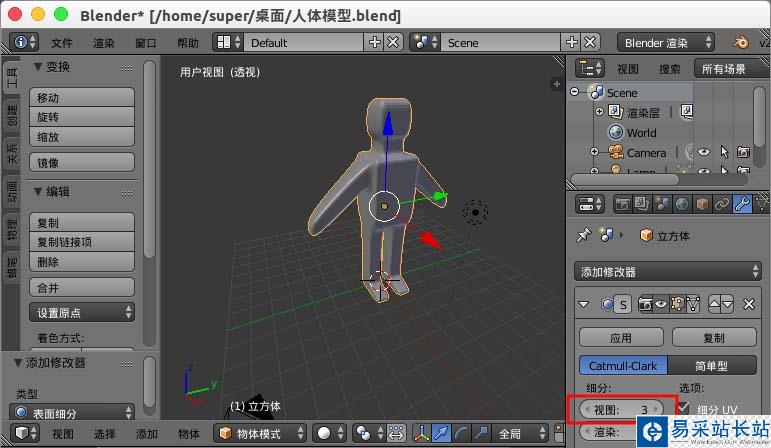The height and width of the screenshot is (448, 771).
Task: Click the 复制 modifier button
Action: (x=714, y=338)
